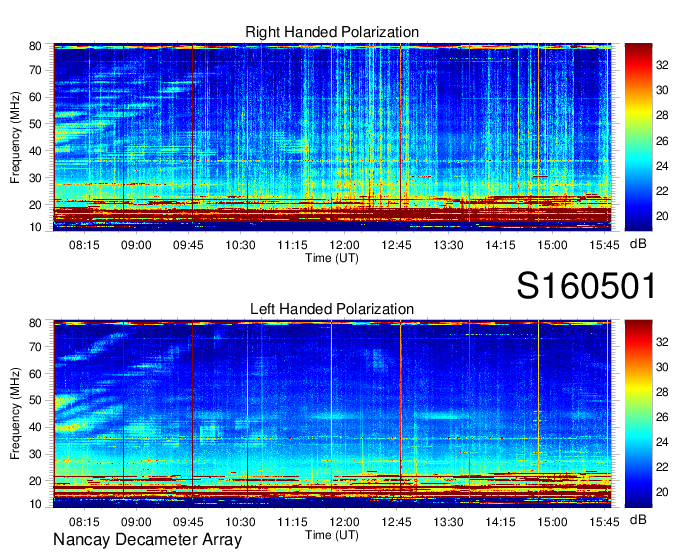The width and height of the screenshot is (680, 552).
Task: Click the 32 value on Right Handed colorbar
Action: 662,65
